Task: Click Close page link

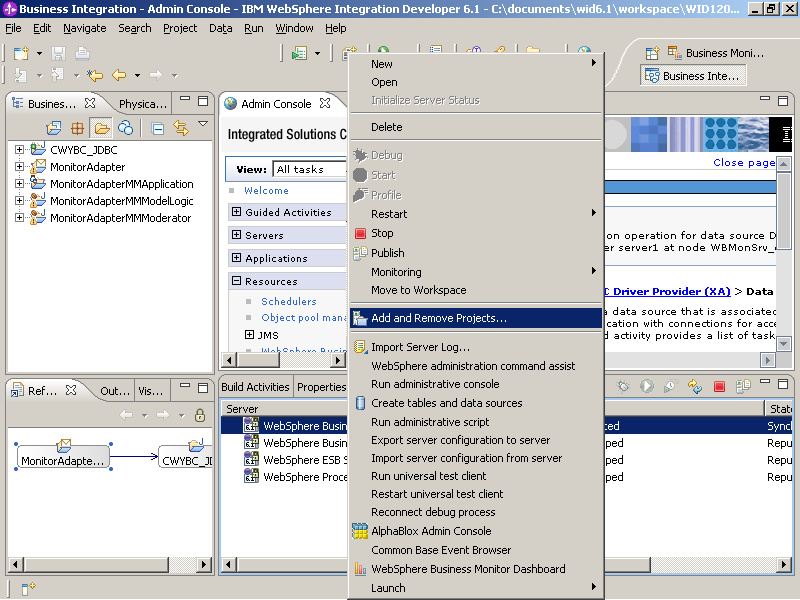Action: 744,163
